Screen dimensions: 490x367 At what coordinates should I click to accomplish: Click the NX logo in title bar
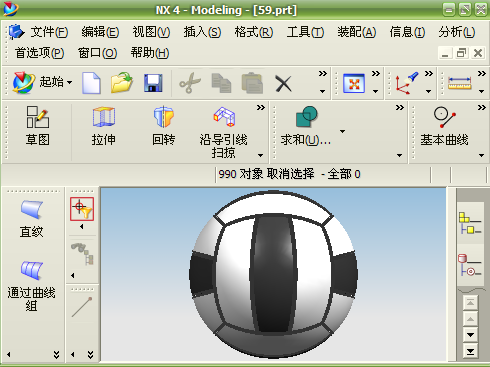click(11, 9)
